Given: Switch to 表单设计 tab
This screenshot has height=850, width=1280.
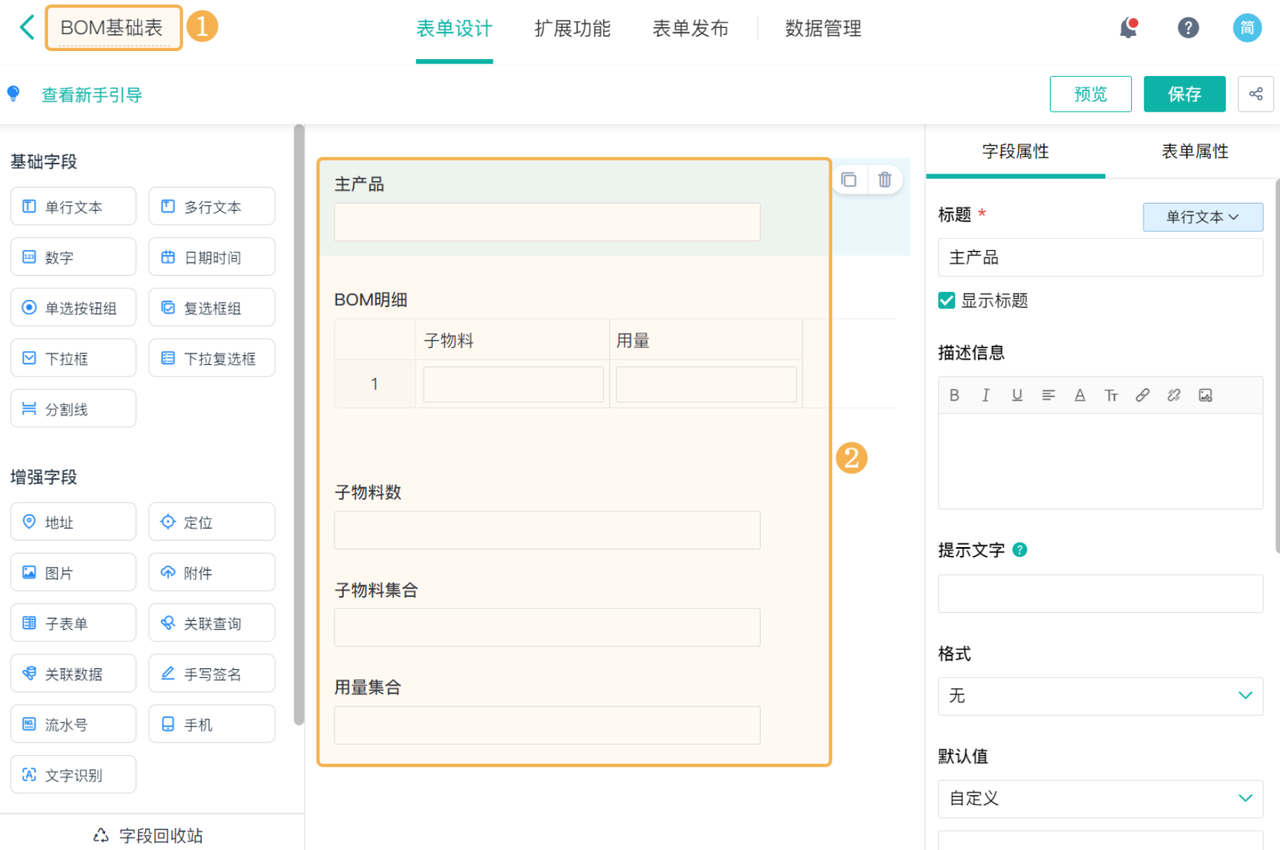Looking at the screenshot, I should (454, 29).
